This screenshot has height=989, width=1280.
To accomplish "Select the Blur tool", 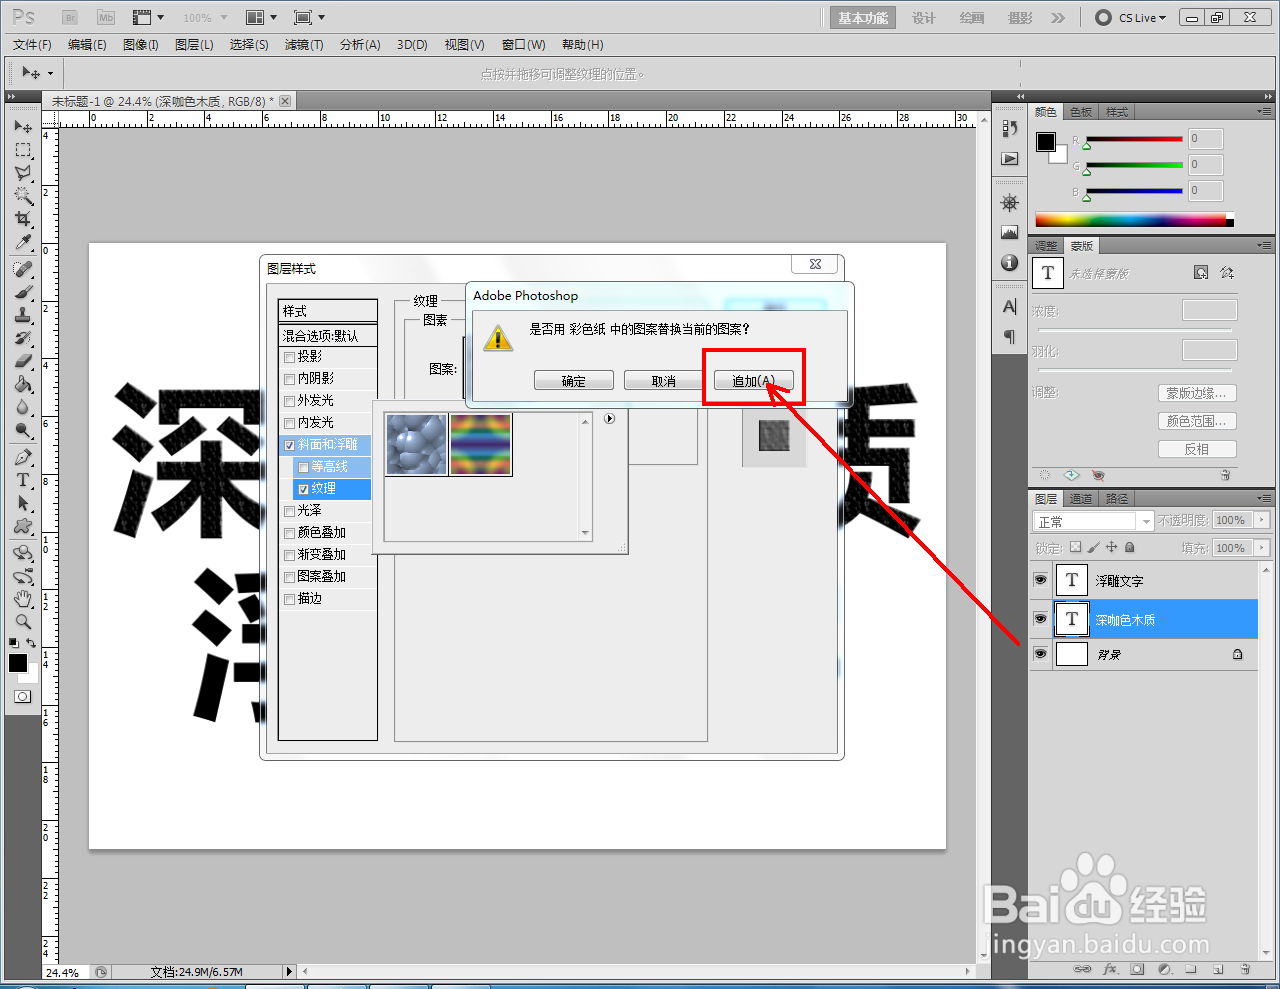I will (23, 407).
